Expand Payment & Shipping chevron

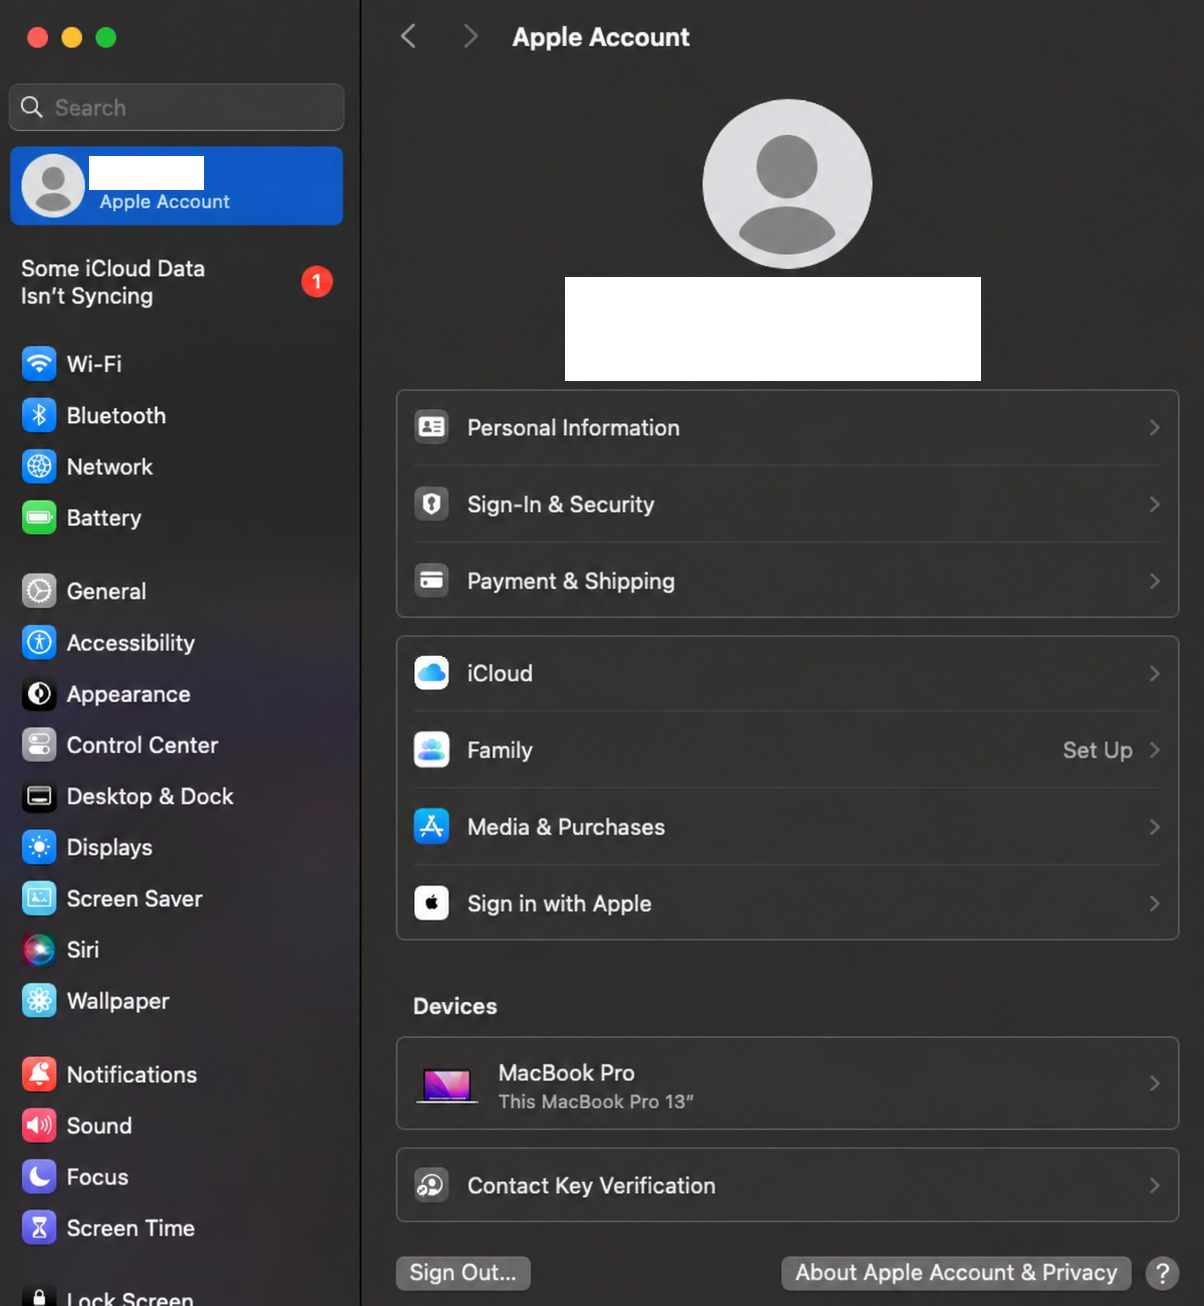[1154, 581]
